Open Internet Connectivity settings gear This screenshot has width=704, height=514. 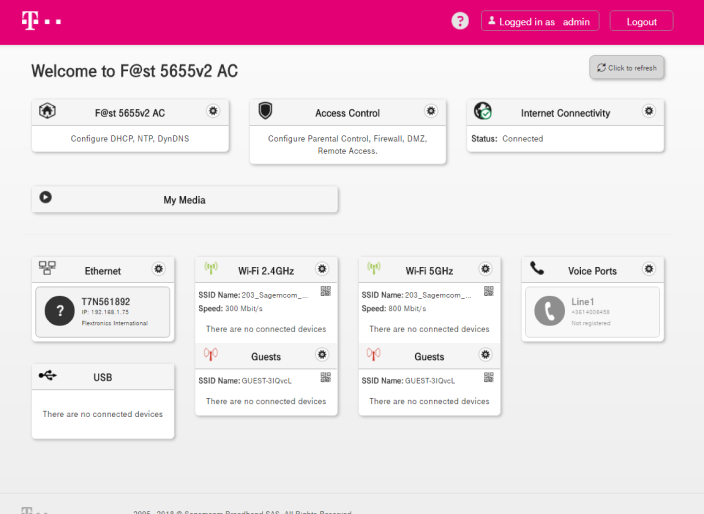click(x=649, y=111)
